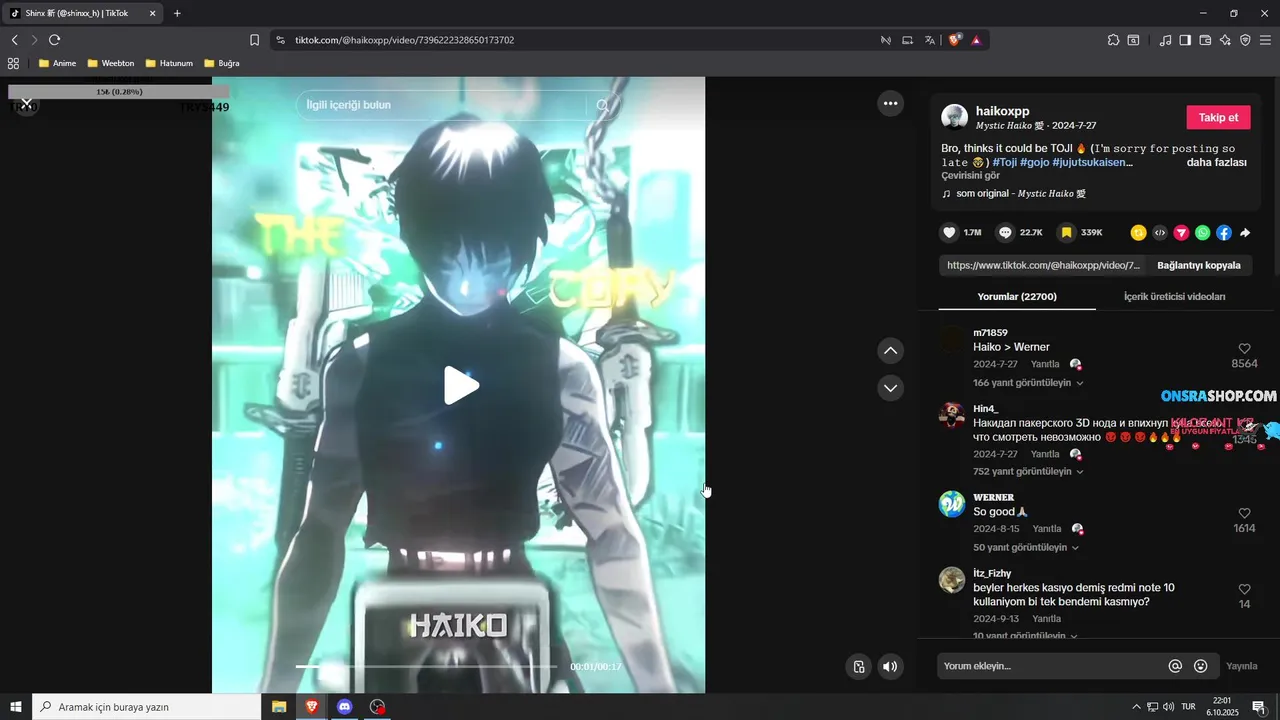
Task: Click the browser reload button
Action: (54, 40)
